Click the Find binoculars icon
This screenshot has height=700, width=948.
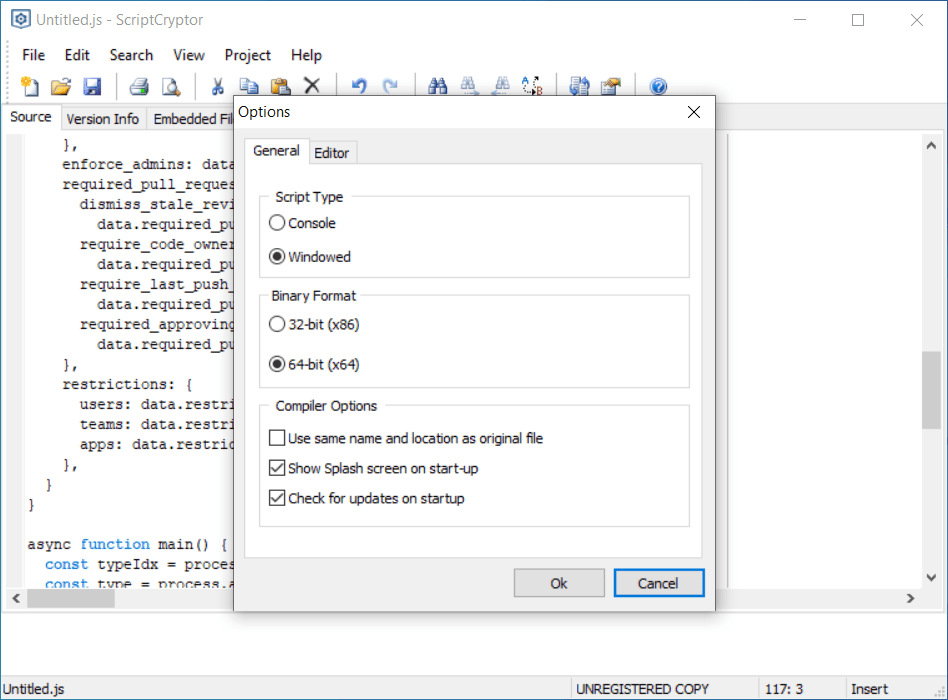(437, 86)
